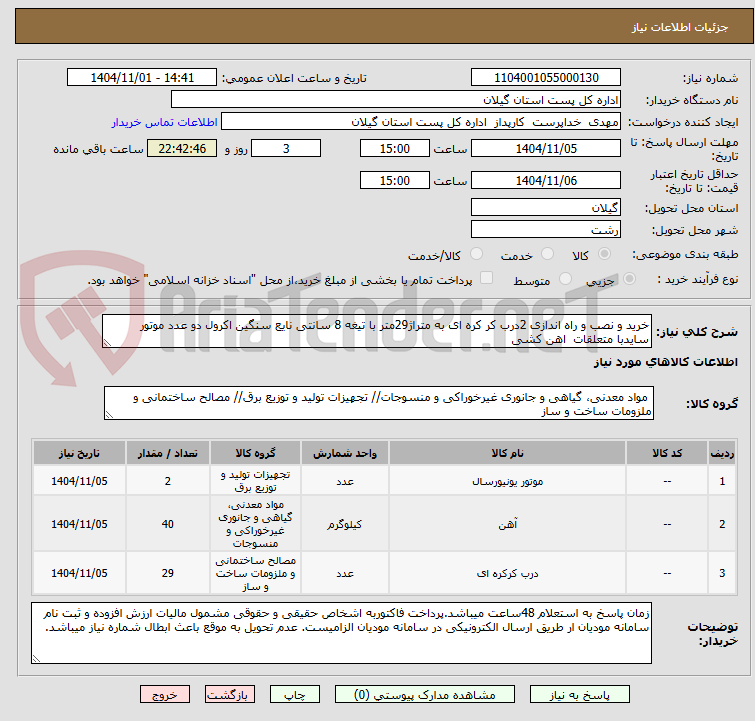Click quantity cell showing 29
The width and height of the screenshot is (755, 721).
pos(167,573)
